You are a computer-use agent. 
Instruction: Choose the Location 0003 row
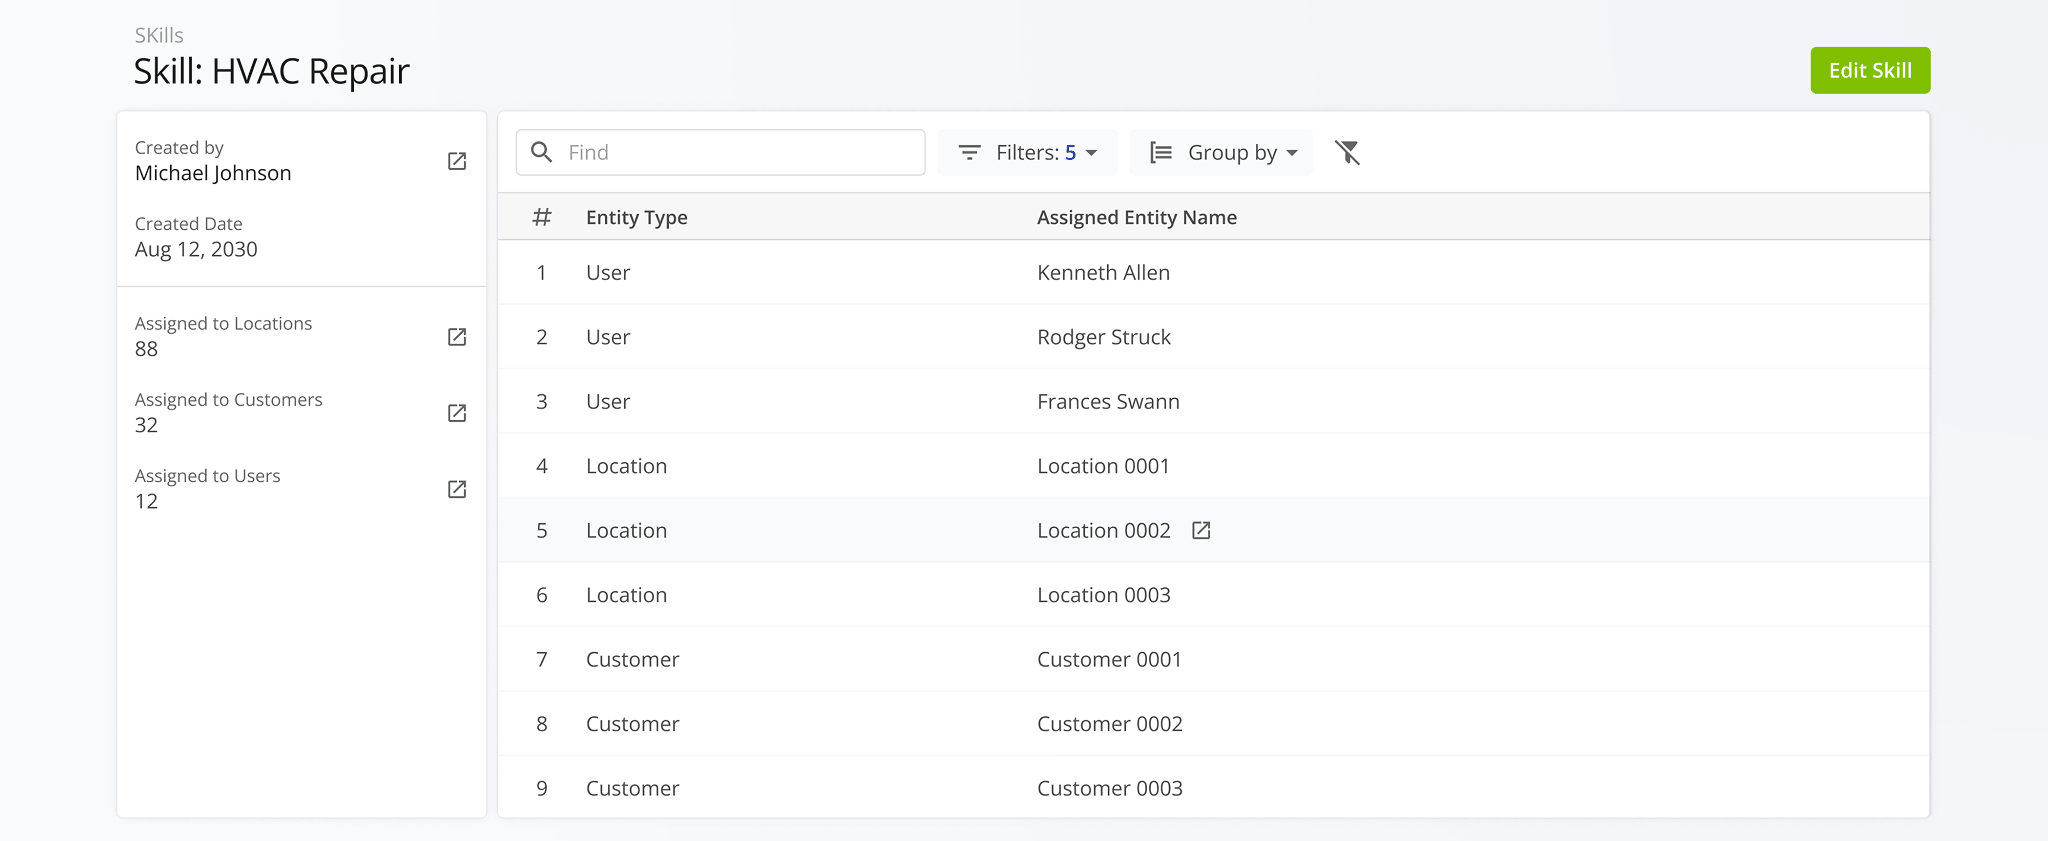tap(1103, 595)
